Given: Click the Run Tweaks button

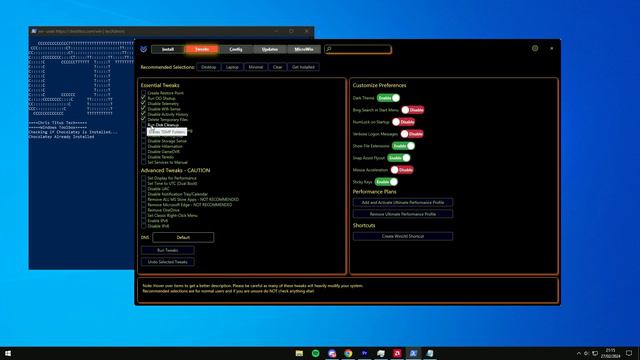Looking at the screenshot, I should click(168, 250).
